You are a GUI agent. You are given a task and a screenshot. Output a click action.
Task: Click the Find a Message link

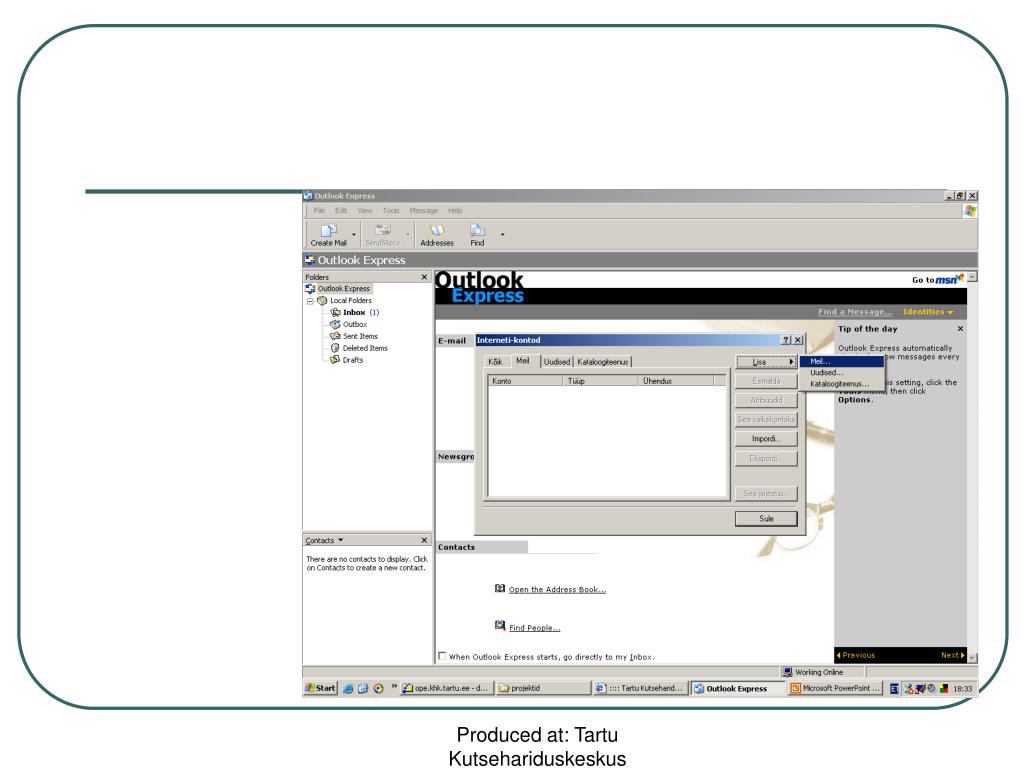tap(854, 312)
